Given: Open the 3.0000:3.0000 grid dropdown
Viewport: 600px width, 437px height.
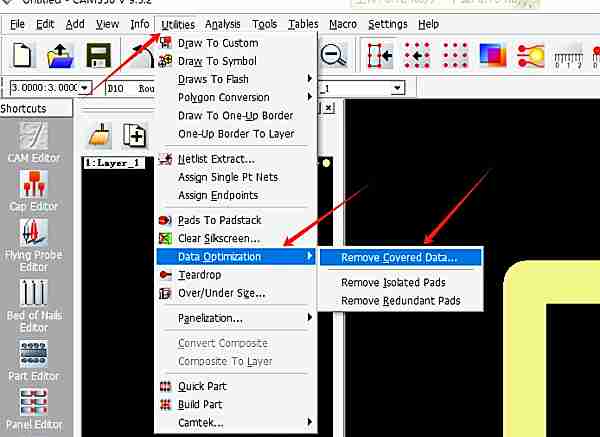Looking at the screenshot, I should click(x=85, y=88).
